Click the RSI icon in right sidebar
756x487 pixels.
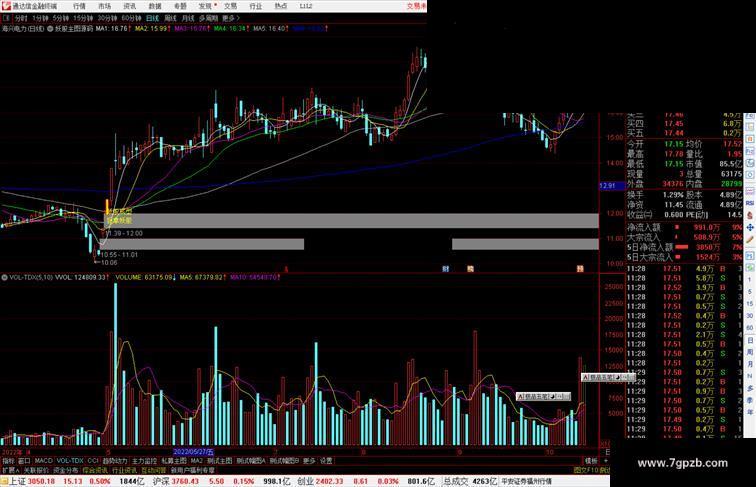[750, 203]
